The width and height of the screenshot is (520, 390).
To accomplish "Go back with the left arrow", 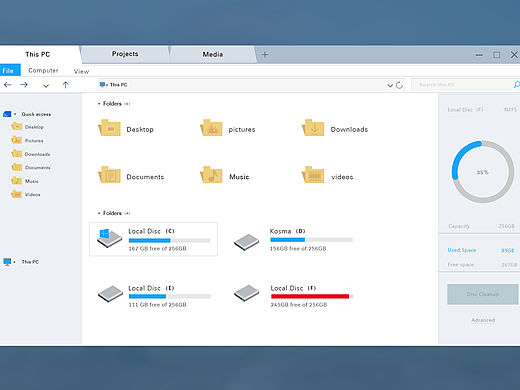I will click(7, 85).
